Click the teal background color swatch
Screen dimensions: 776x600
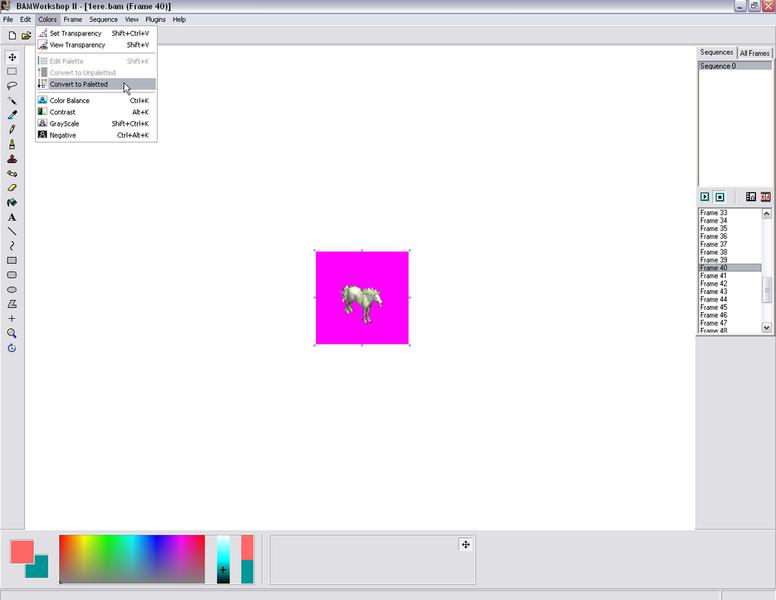pyautogui.click(x=41, y=569)
